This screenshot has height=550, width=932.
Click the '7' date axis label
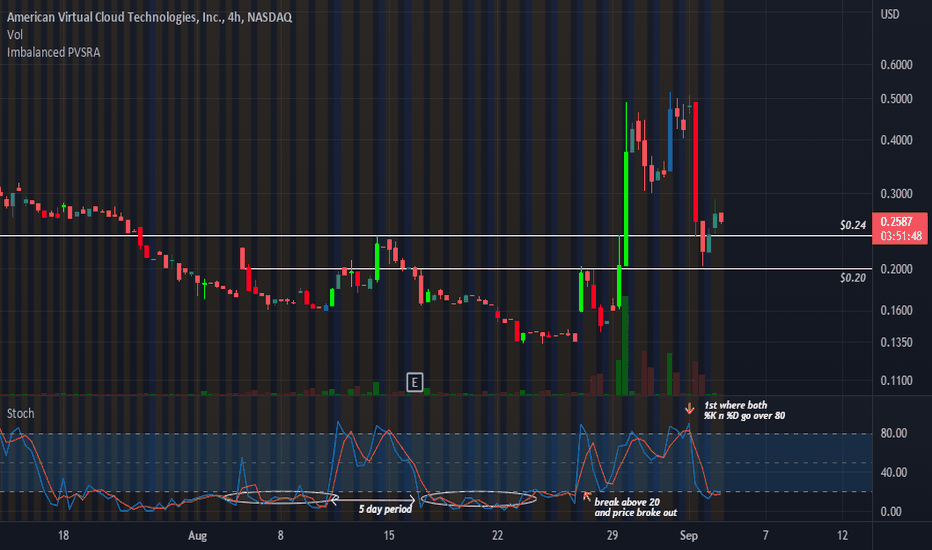(766, 535)
